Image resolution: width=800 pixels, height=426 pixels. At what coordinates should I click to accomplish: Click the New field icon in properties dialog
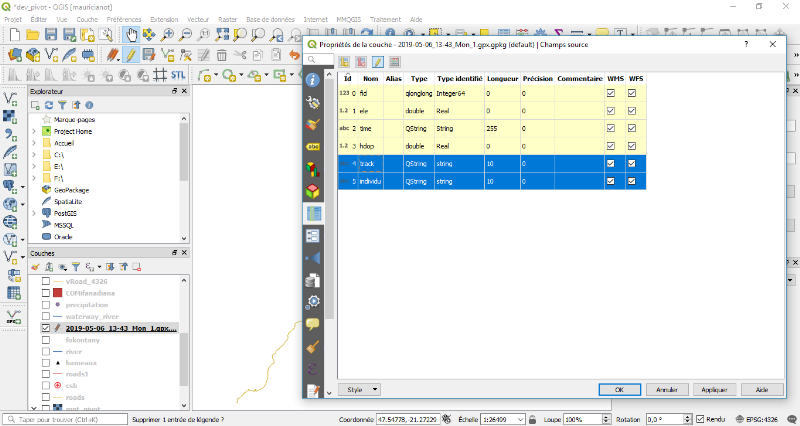(344, 62)
